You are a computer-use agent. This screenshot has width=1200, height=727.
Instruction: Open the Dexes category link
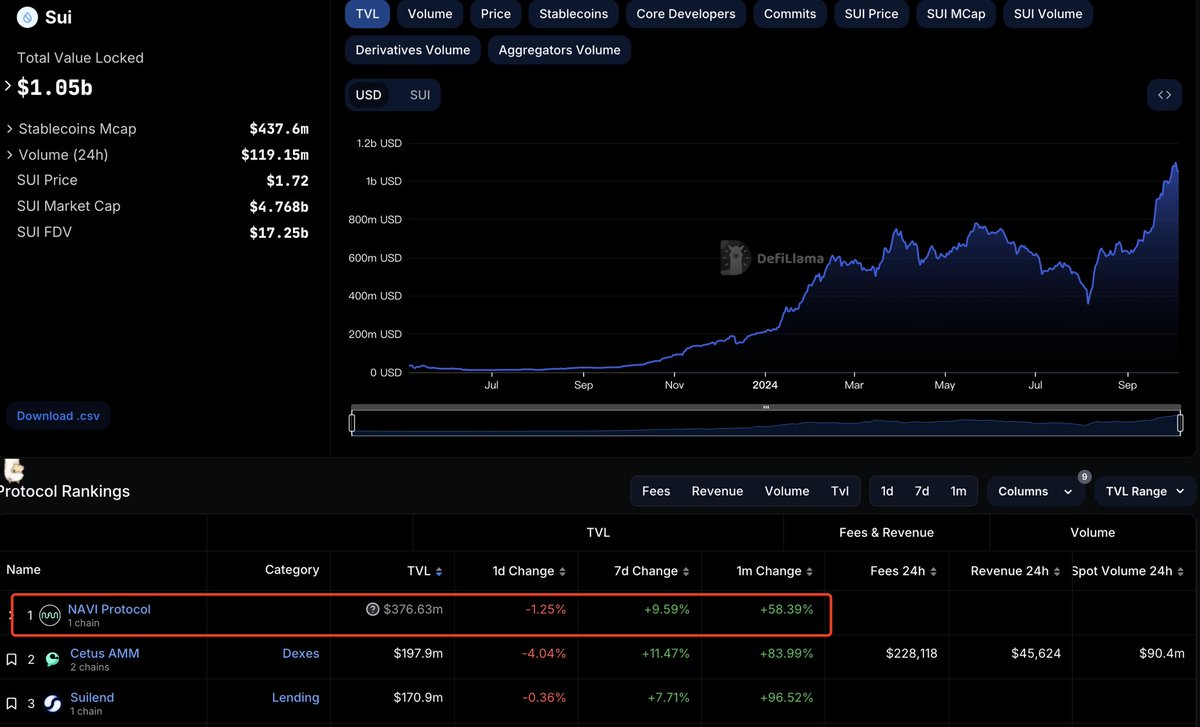(301, 653)
